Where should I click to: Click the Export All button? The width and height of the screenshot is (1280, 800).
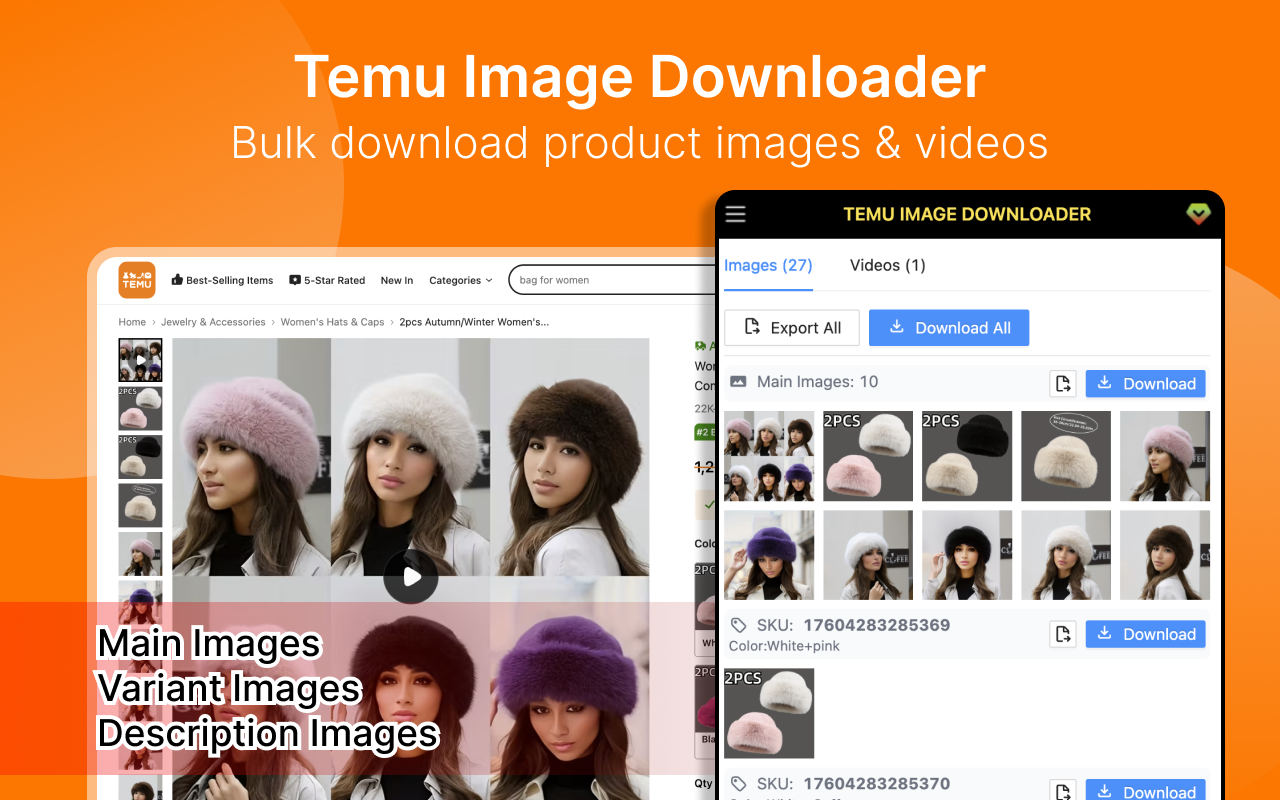tap(792, 328)
